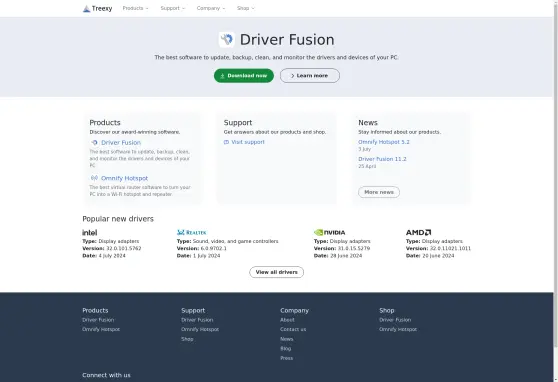Click the Driver Fusion icon in Products card
This screenshot has height=382, width=558.
pyautogui.click(x=95, y=142)
